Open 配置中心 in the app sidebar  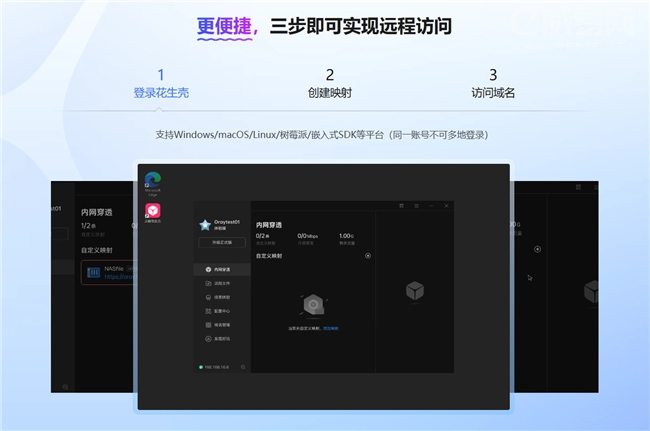222,311
